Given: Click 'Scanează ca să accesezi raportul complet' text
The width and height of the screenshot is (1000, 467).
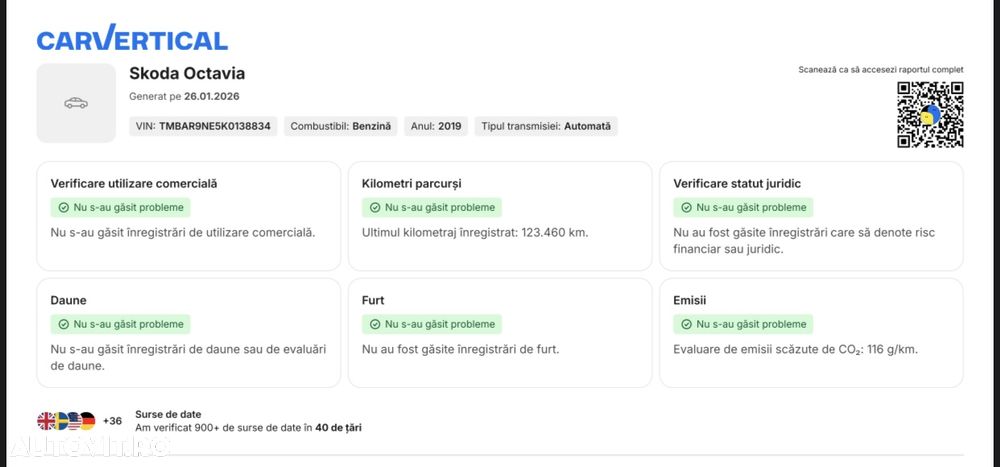Looking at the screenshot, I should [881, 70].
